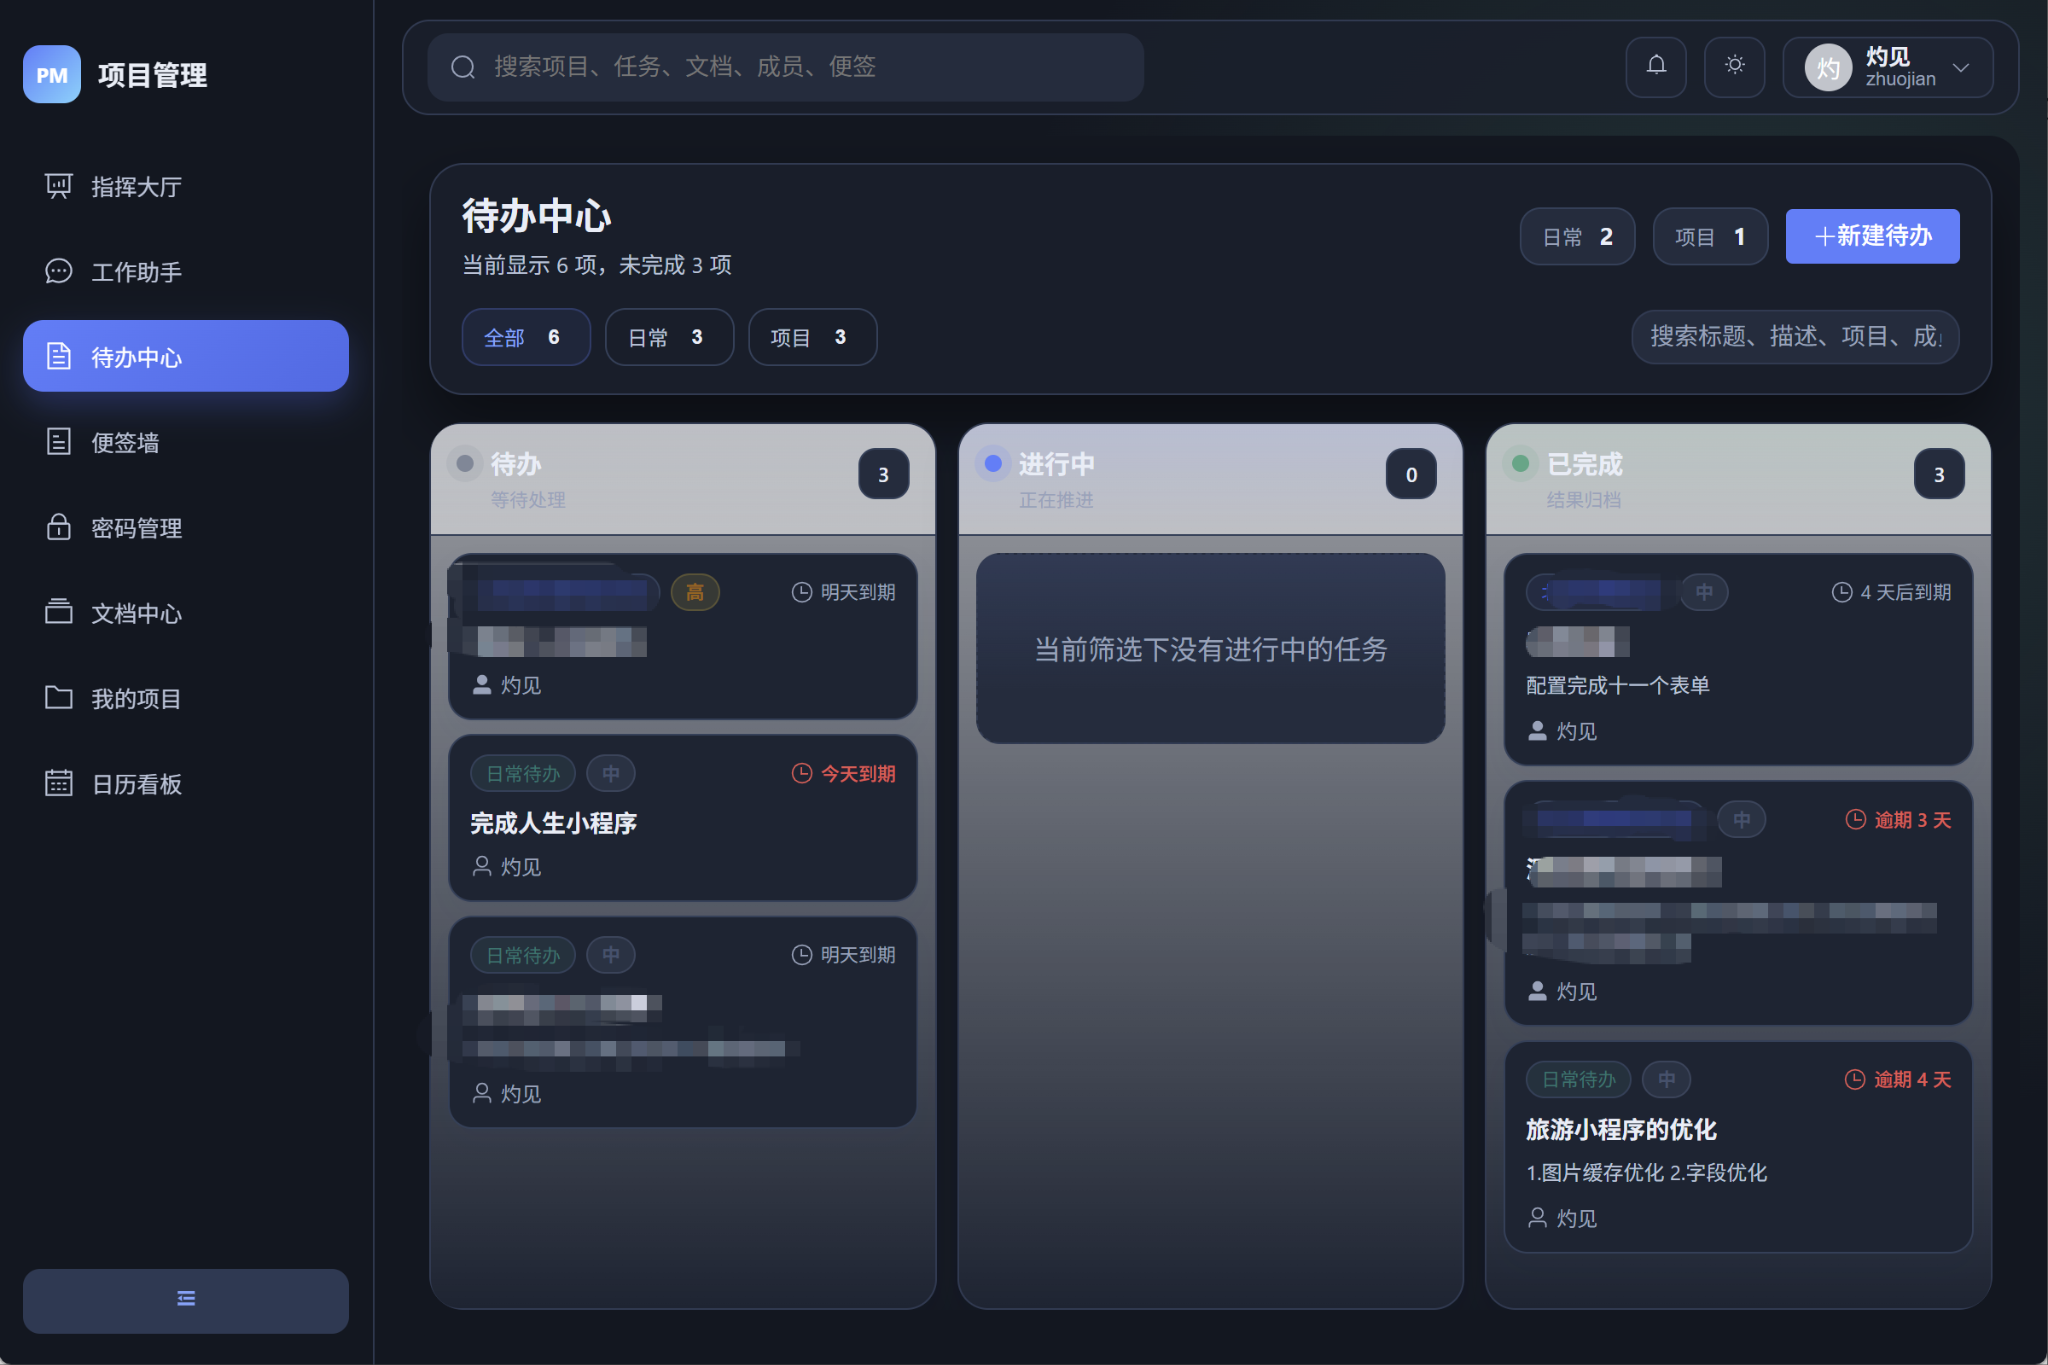View the 日历看板 calendar board

[x=135, y=784]
